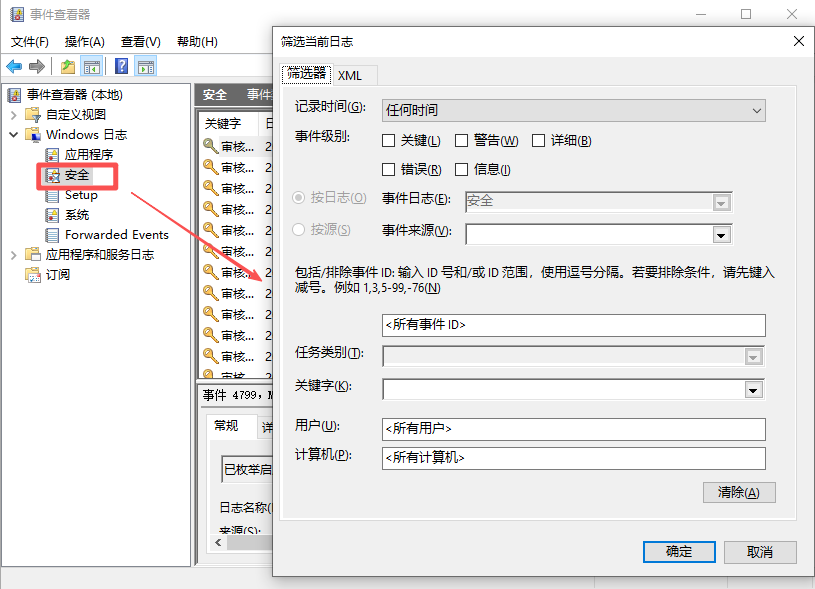Click the 用户 <所有用户> input field
The height and width of the screenshot is (589, 815).
[x=573, y=429]
